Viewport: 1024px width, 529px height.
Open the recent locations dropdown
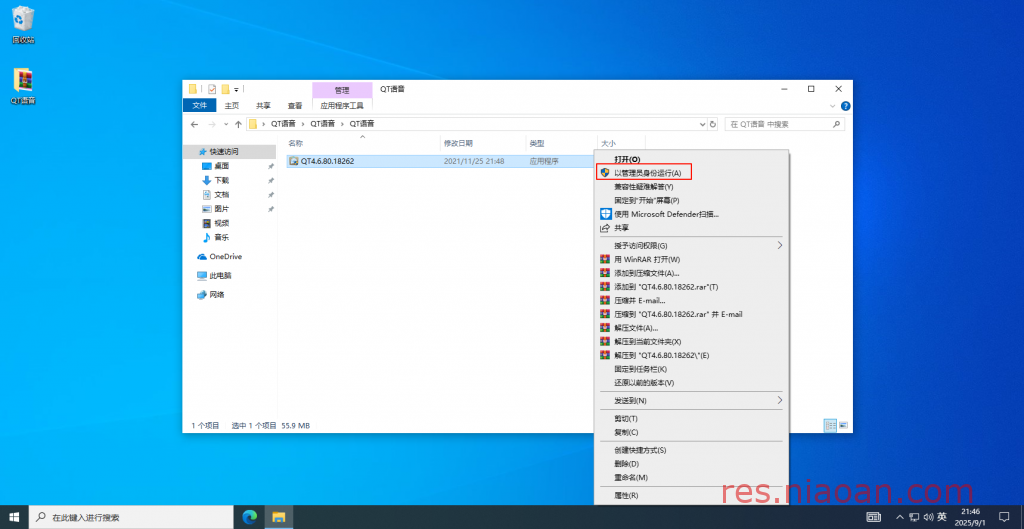click(x=226, y=124)
